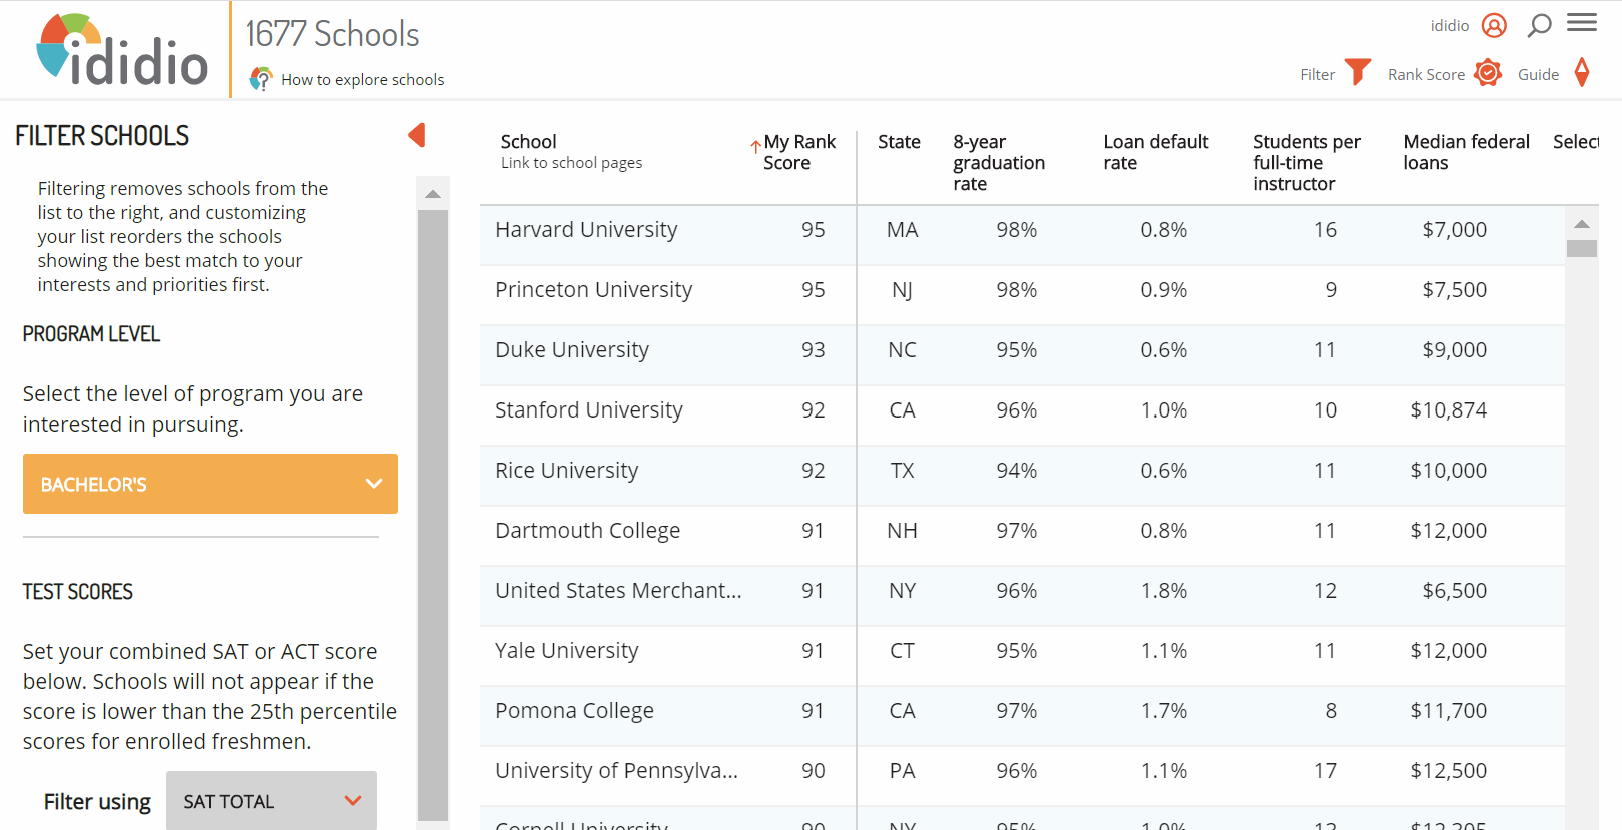Screen dimensions: 1622x830
Task: Open the hamburger menu
Action: 1582,23
